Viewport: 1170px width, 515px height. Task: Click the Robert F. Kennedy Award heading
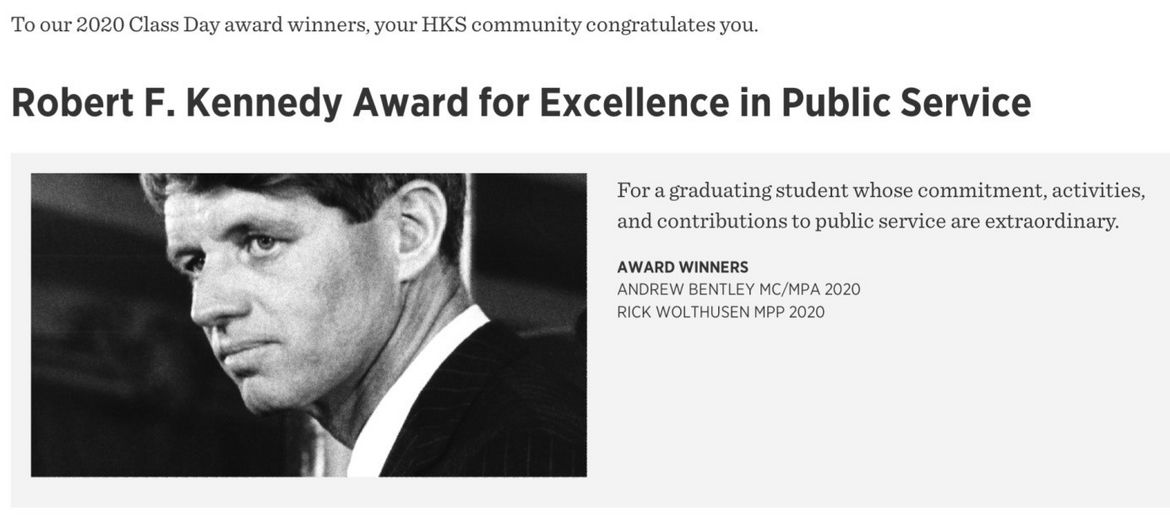(x=521, y=103)
